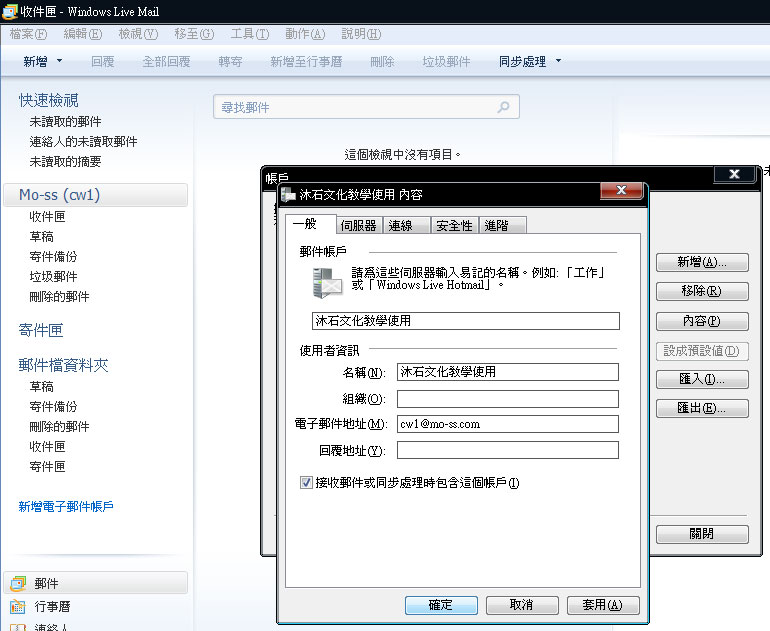Image resolution: width=770 pixels, height=631 pixels.
Task: Click the 取消 button
Action: [522, 605]
